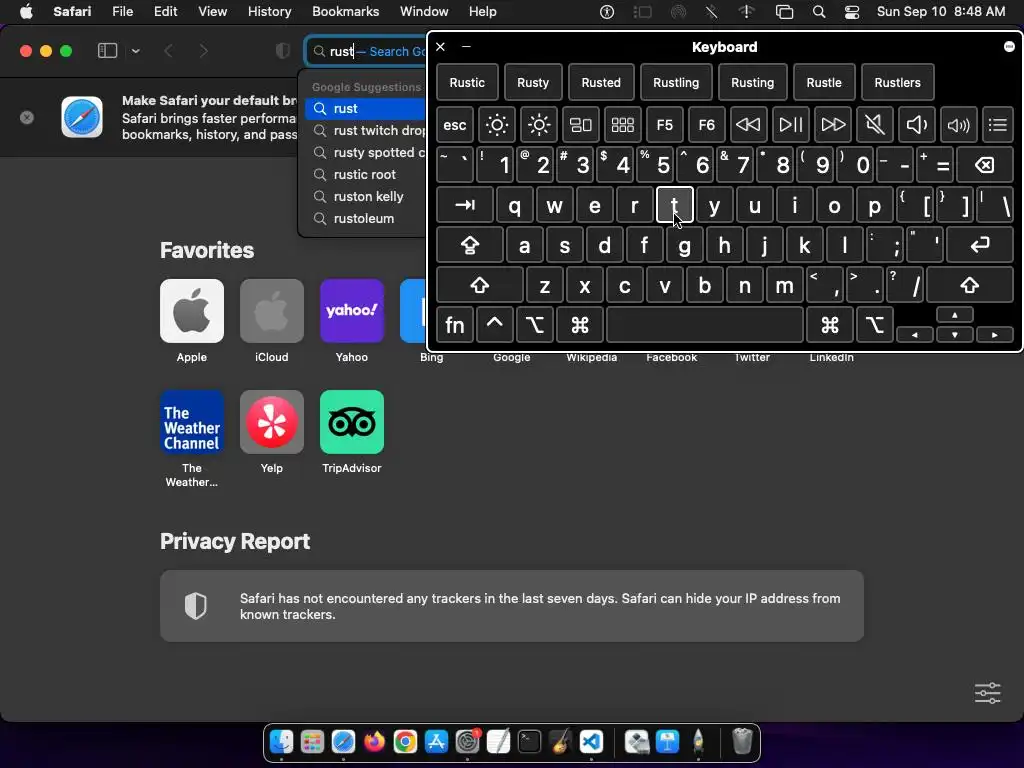Choose the 'ruston kelly' suggestion

point(366,197)
